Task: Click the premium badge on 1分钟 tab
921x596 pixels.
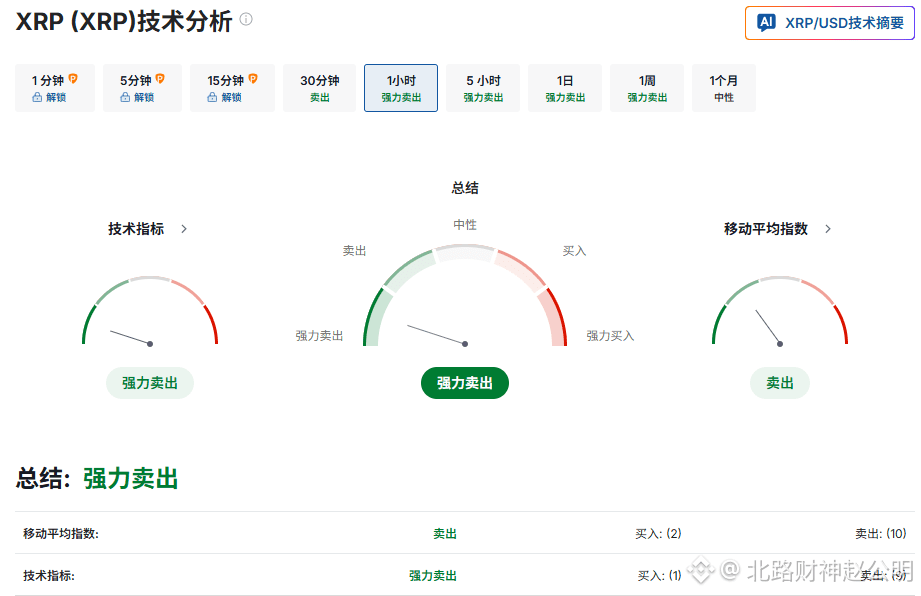Action: pos(73,79)
